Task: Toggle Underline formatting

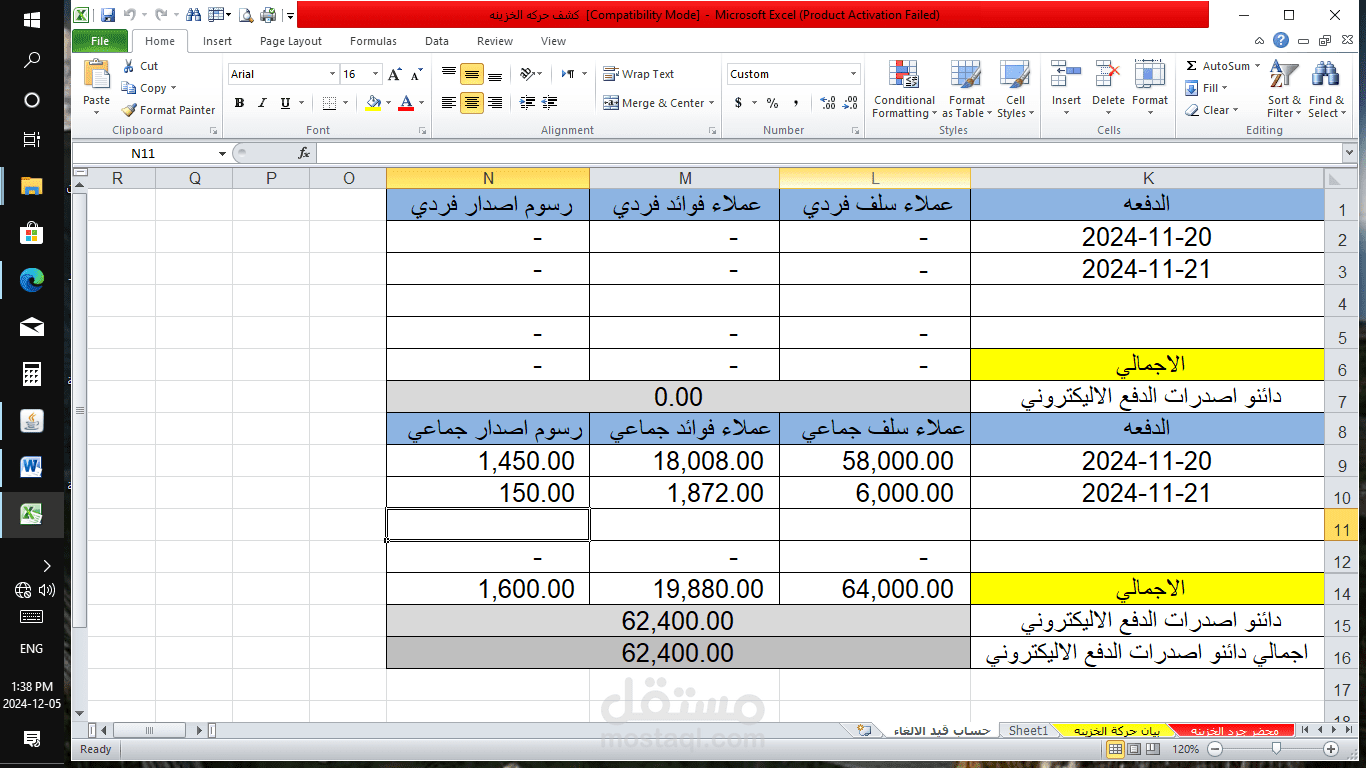Action: pos(285,103)
